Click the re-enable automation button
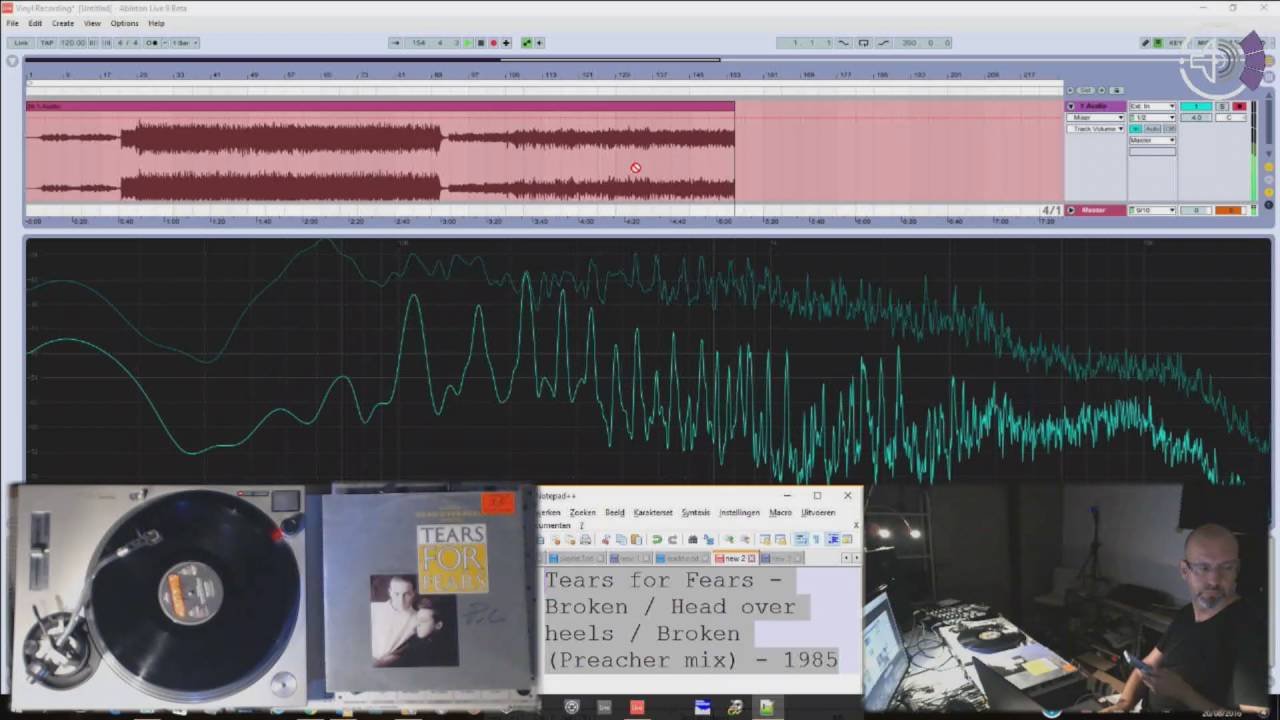This screenshot has height=720, width=1280. point(540,43)
